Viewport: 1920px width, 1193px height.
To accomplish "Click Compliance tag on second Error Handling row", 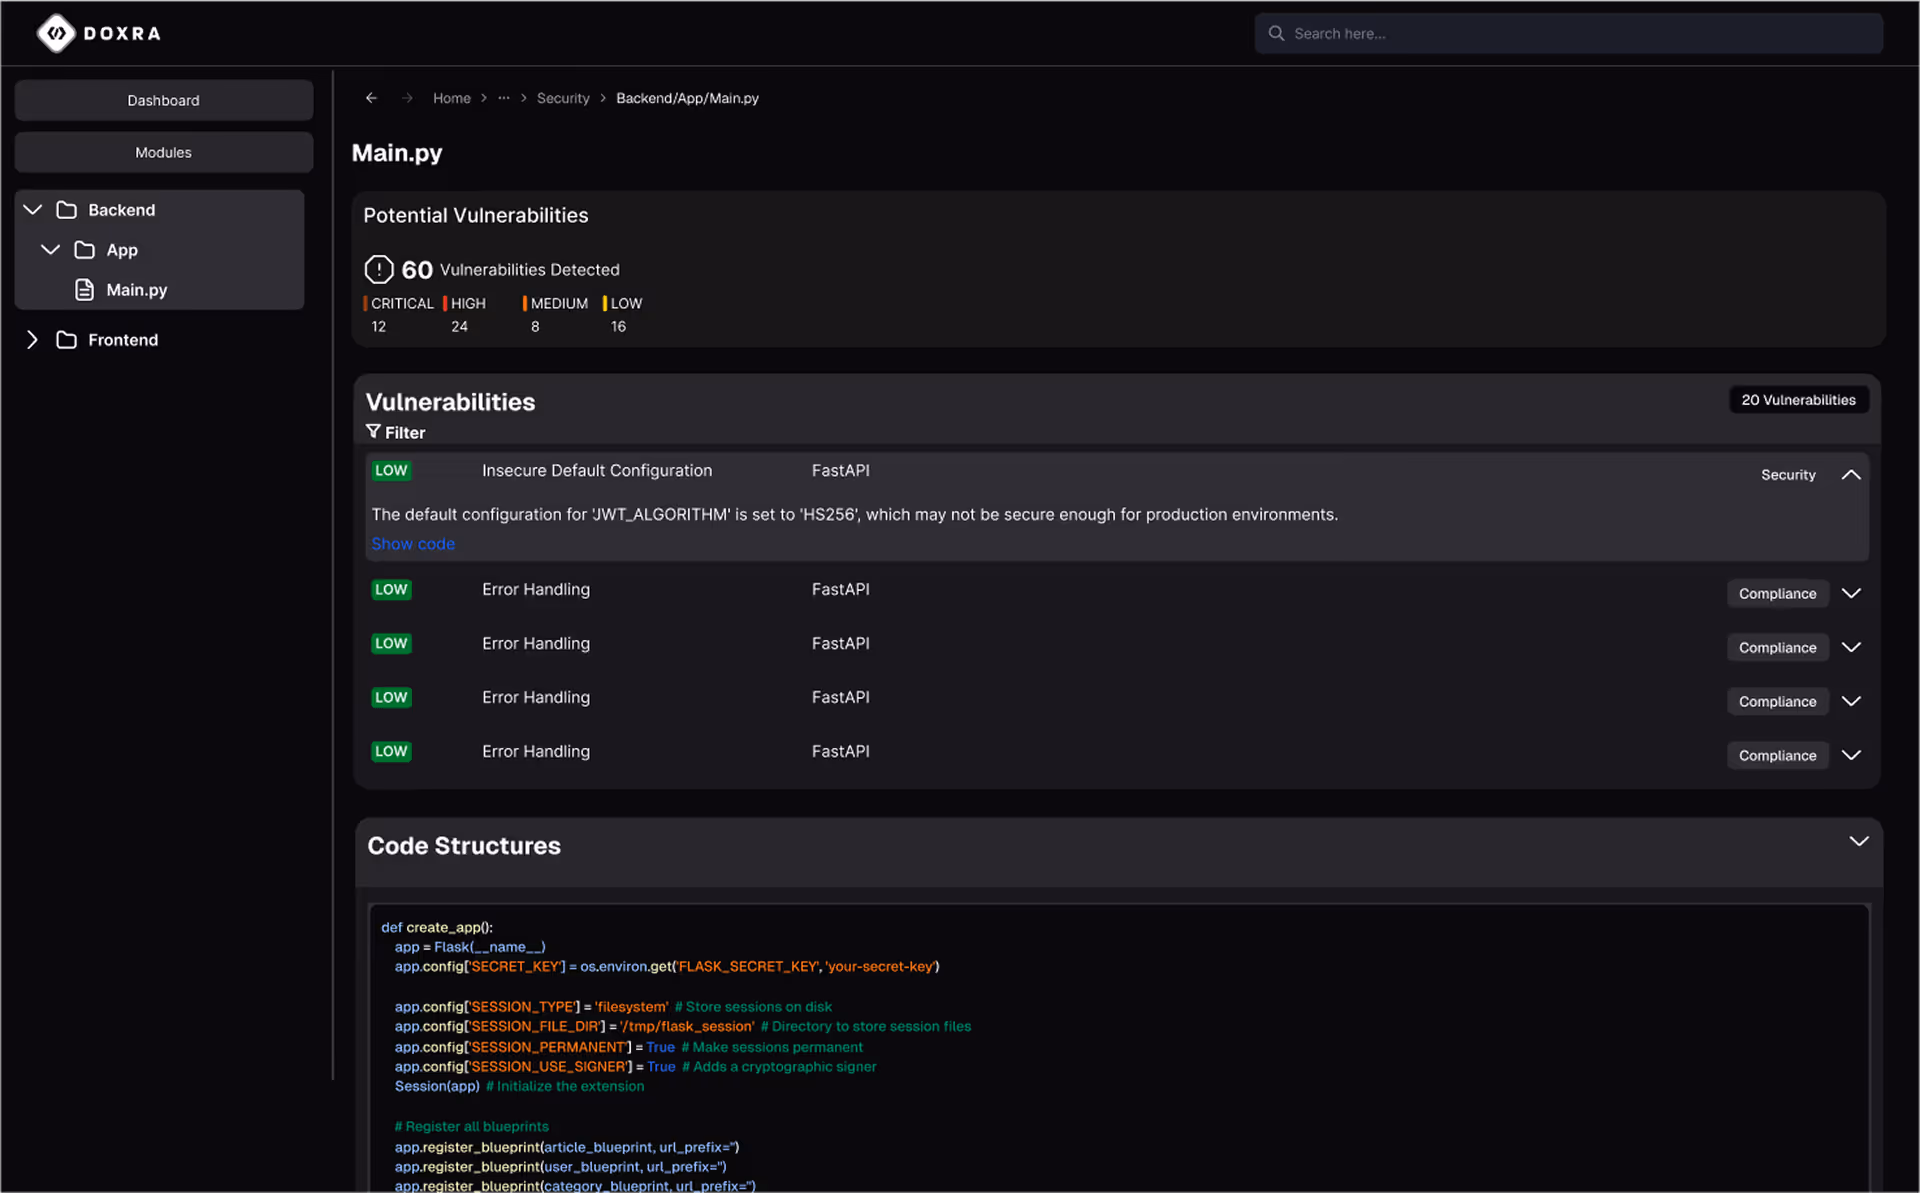I will click(x=1777, y=647).
